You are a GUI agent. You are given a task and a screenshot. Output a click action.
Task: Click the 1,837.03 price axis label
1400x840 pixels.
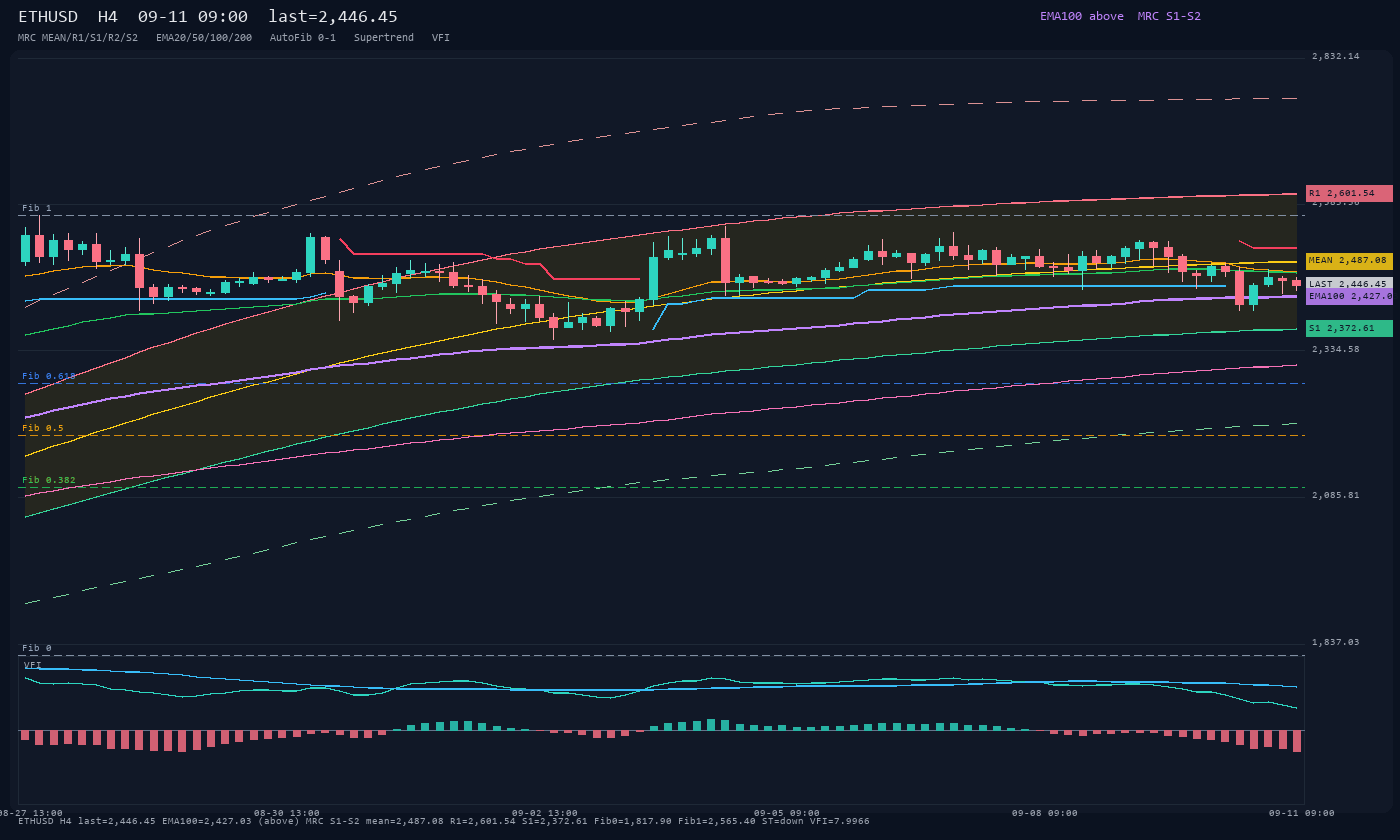pyautogui.click(x=1336, y=642)
